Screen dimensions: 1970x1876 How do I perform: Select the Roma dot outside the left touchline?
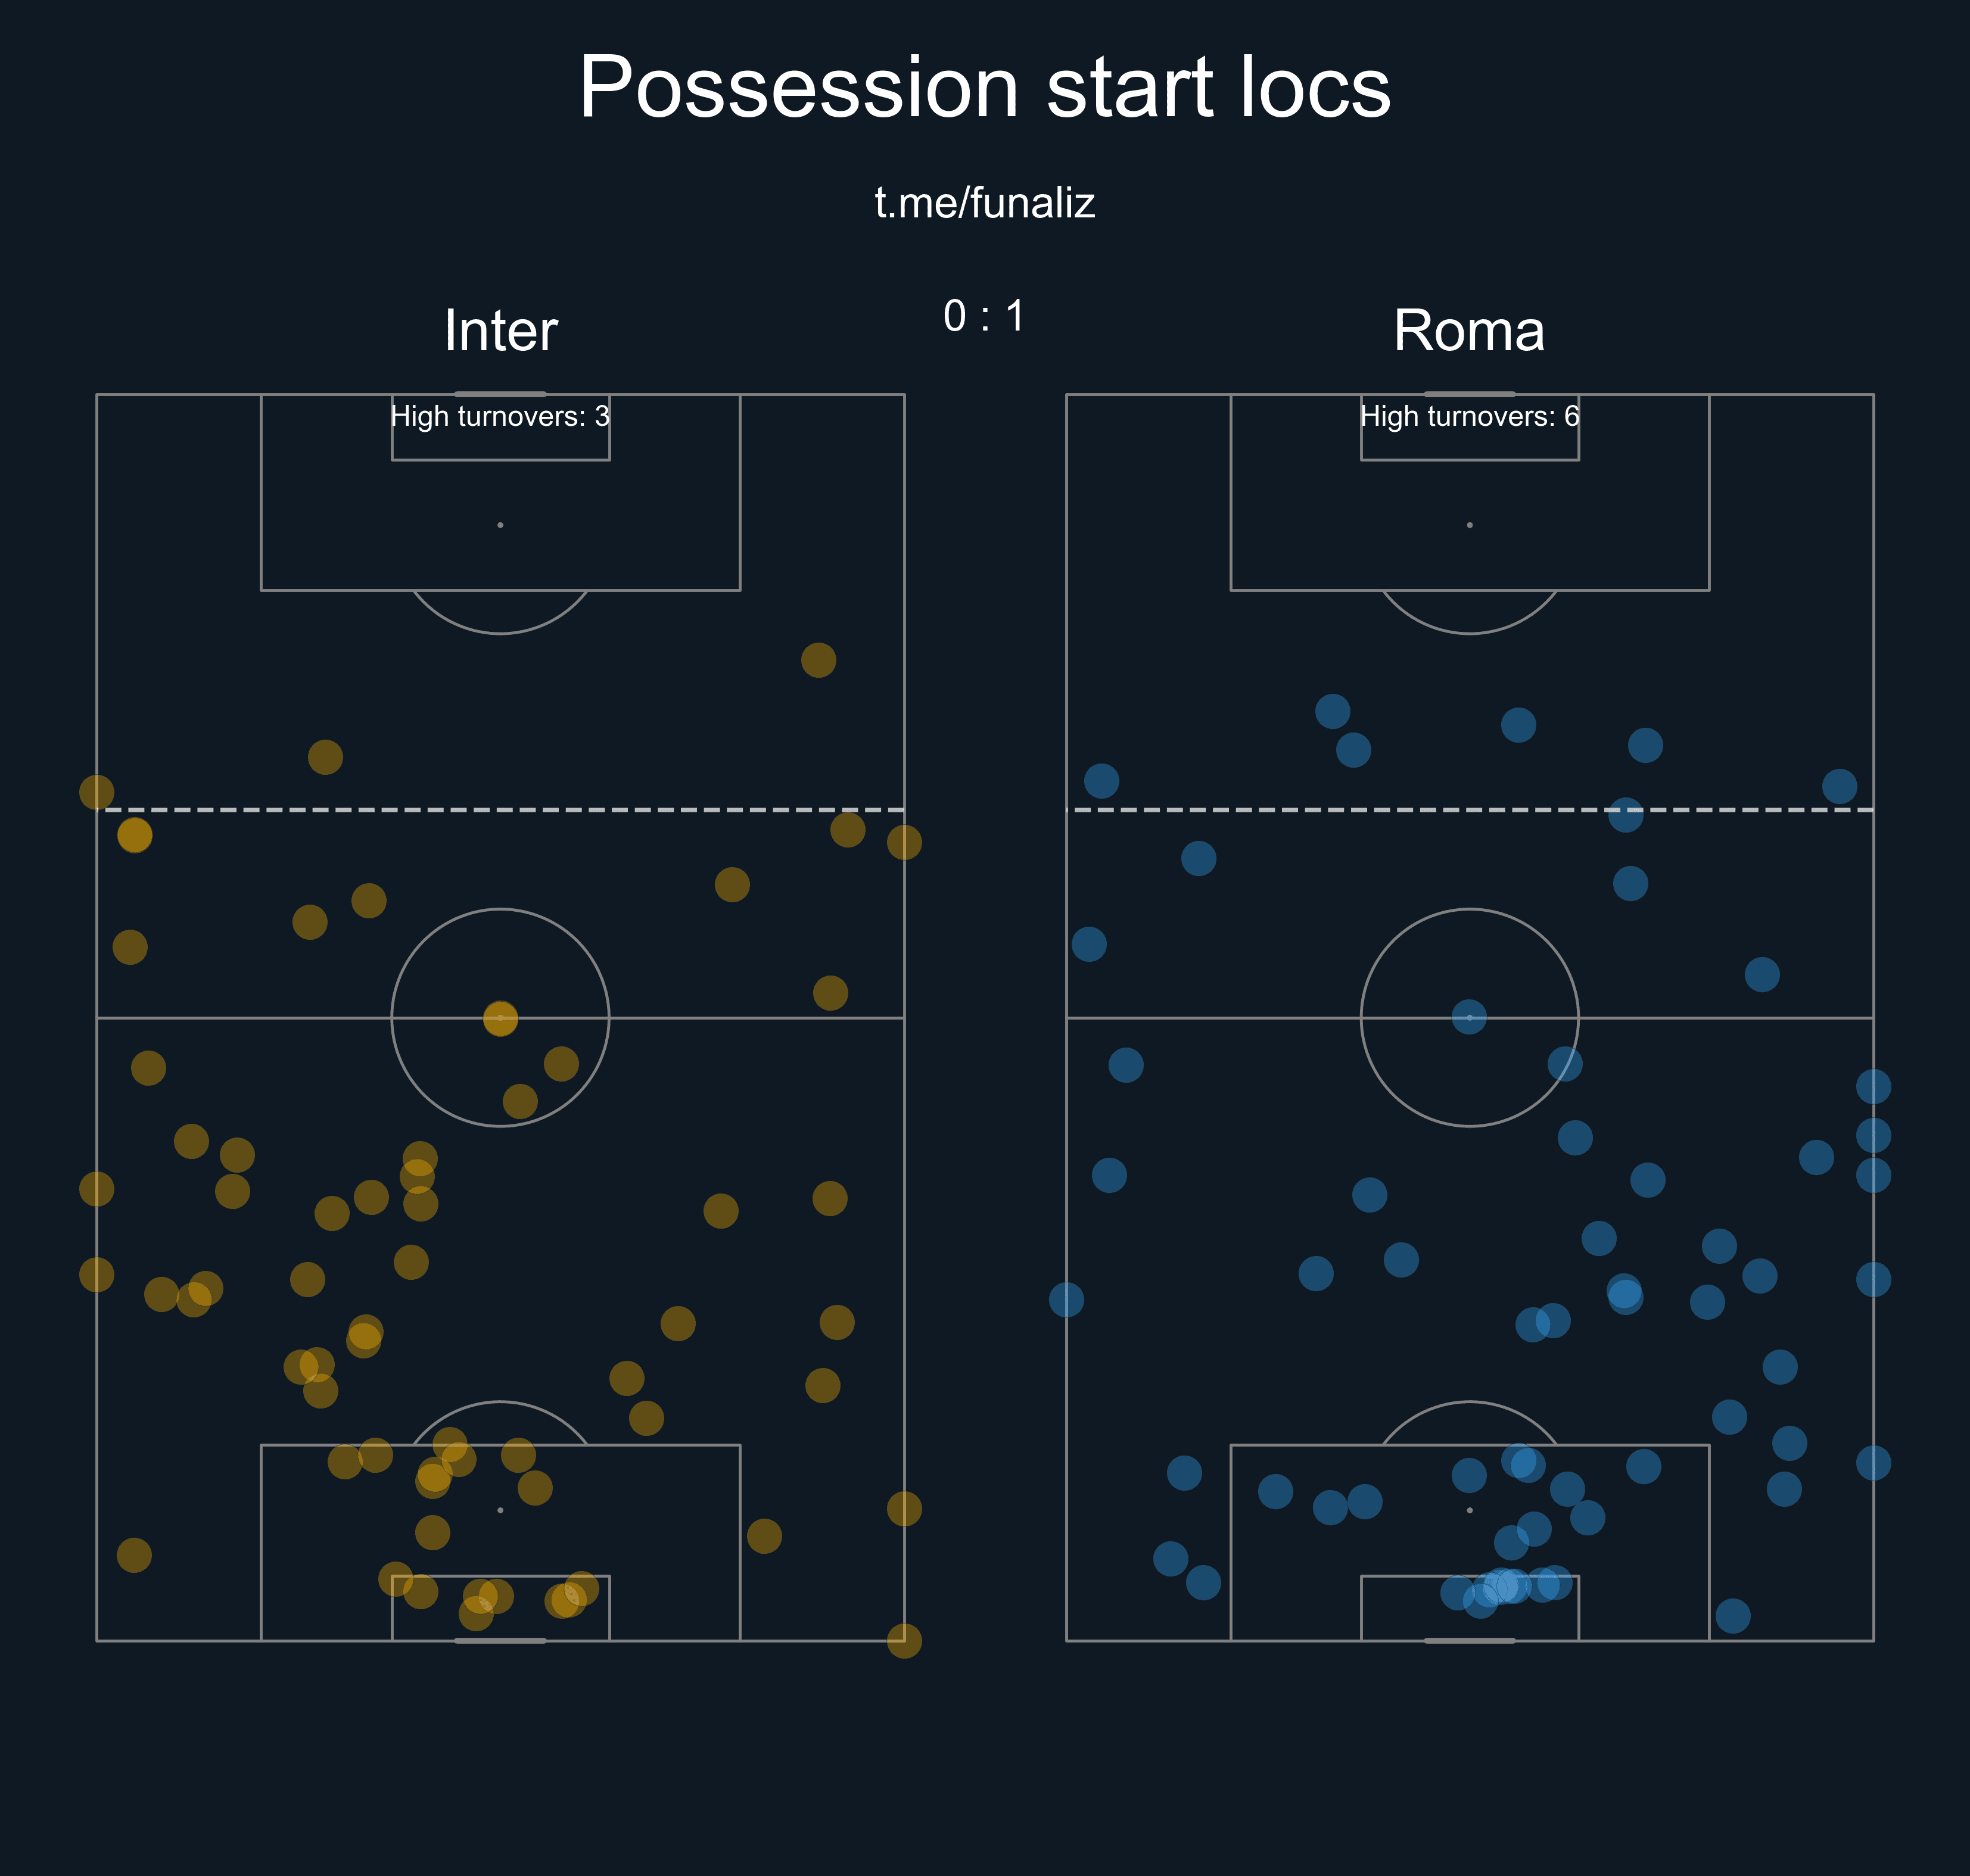pyautogui.click(x=1066, y=1300)
